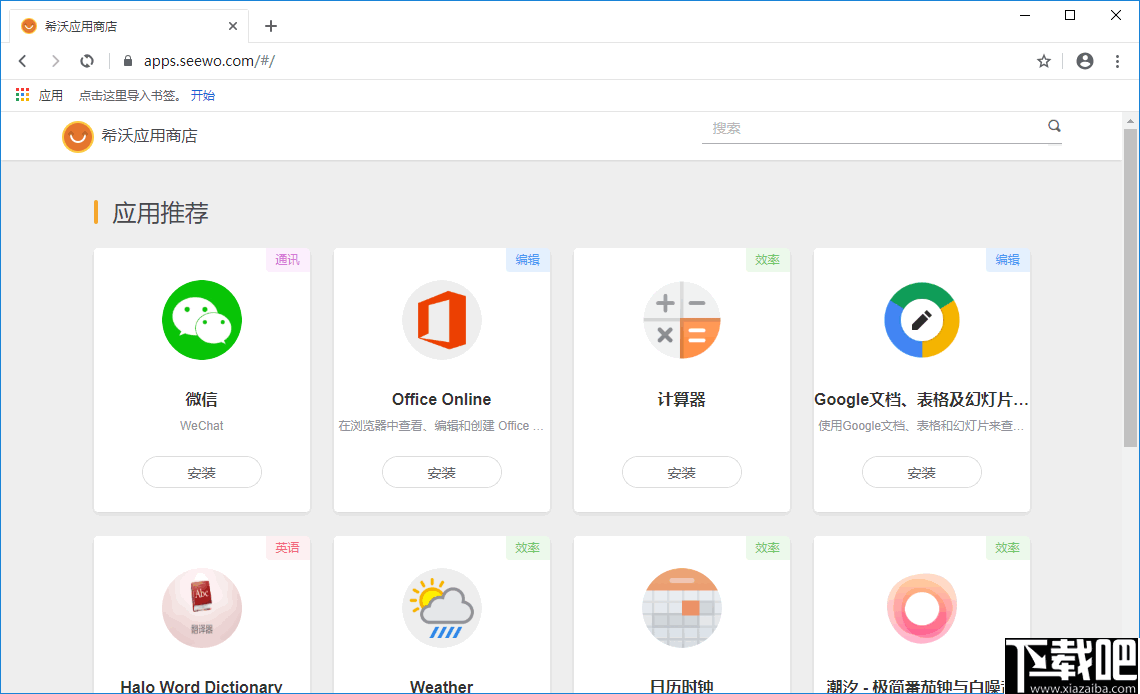The height and width of the screenshot is (694, 1140).
Task: Click the Google Docs pencil icon
Action: pyautogui.click(x=921, y=320)
